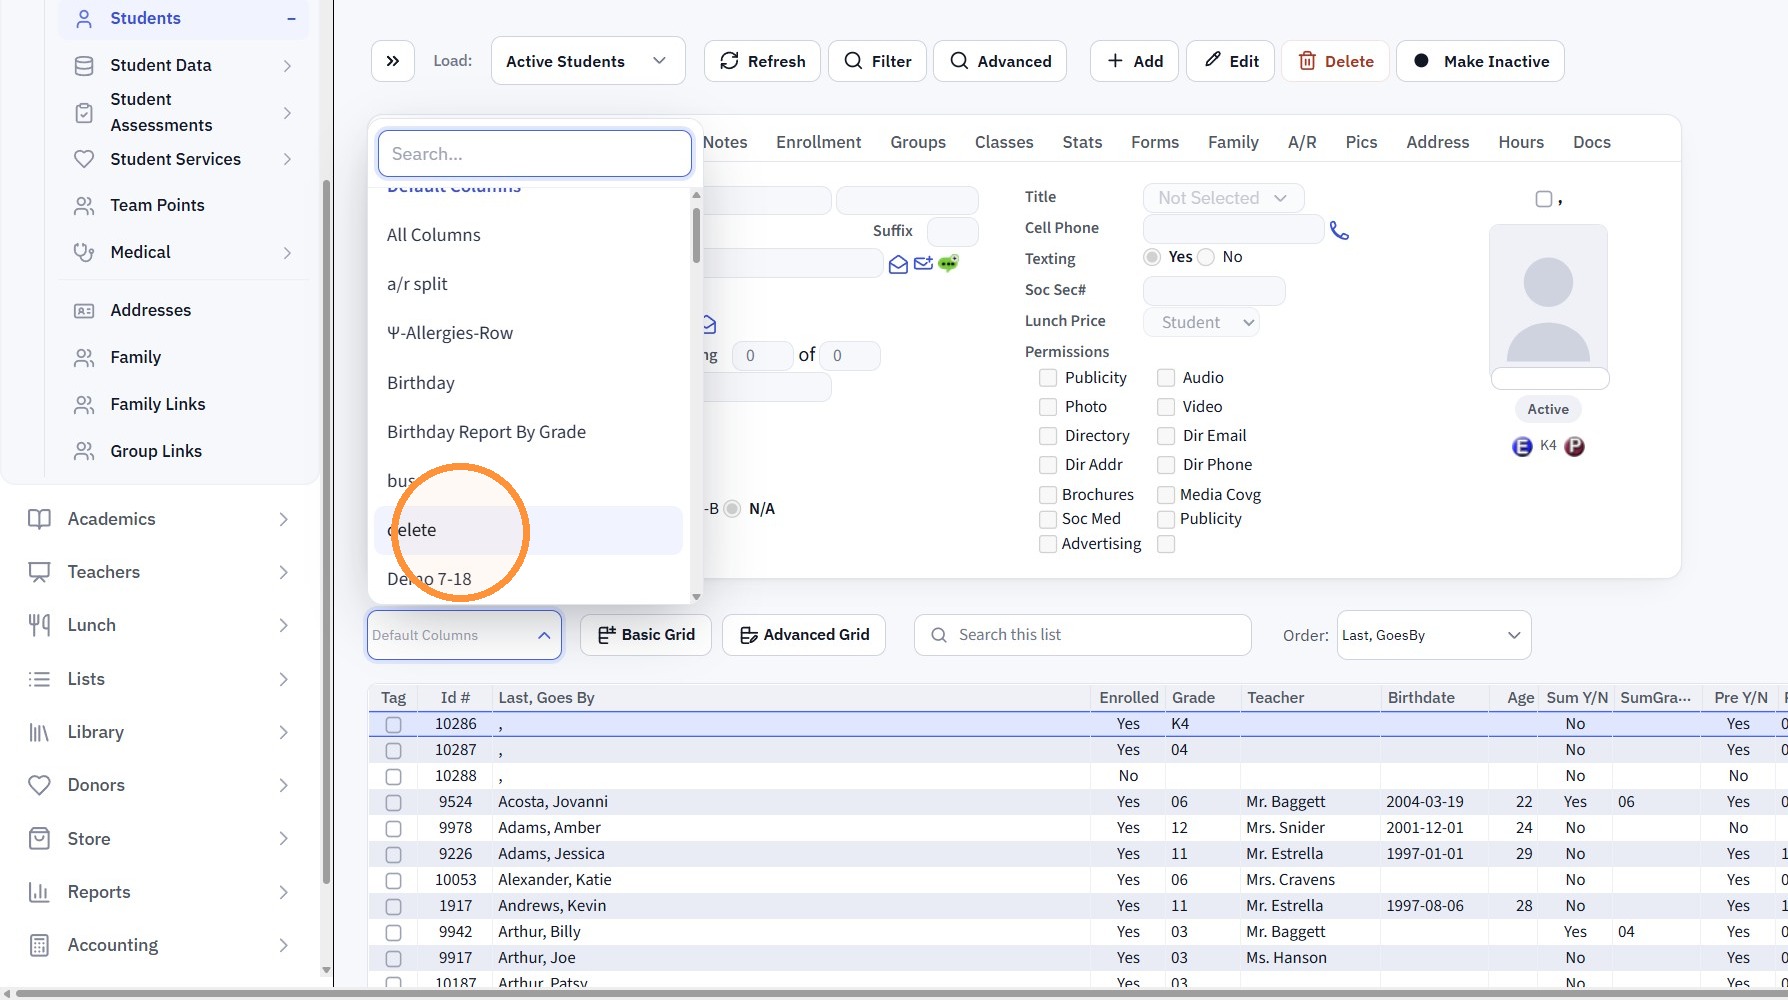Click the maroon P badge under Active

click(1574, 447)
